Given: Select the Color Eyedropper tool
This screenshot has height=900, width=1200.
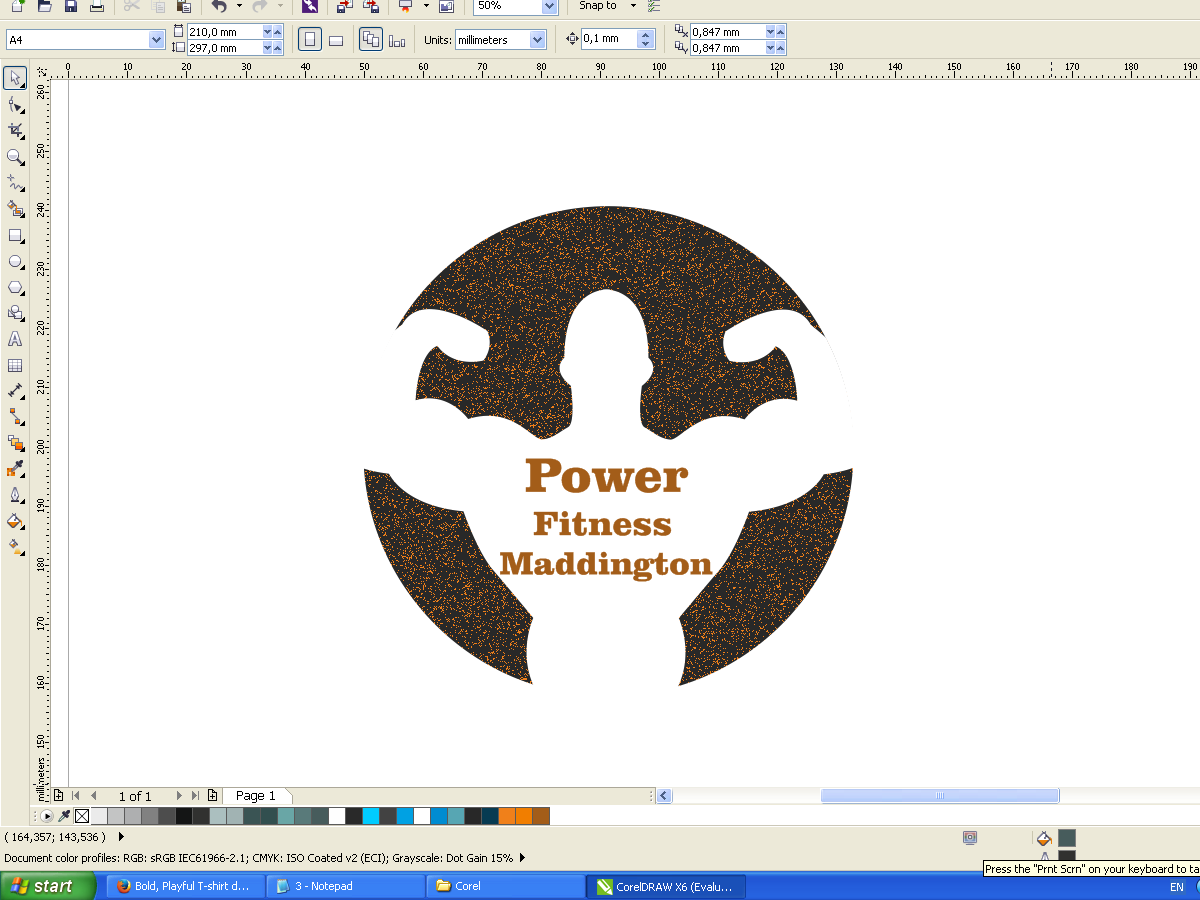Looking at the screenshot, I should (x=14, y=468).
